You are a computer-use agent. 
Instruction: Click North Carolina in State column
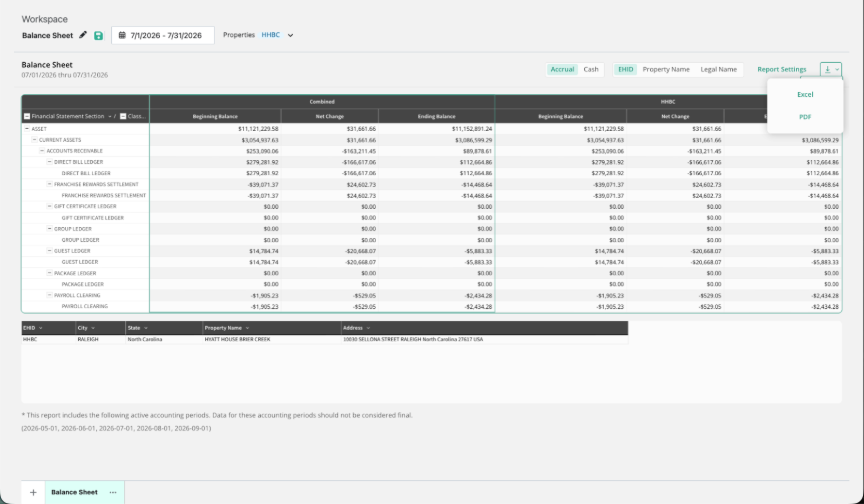164,339
